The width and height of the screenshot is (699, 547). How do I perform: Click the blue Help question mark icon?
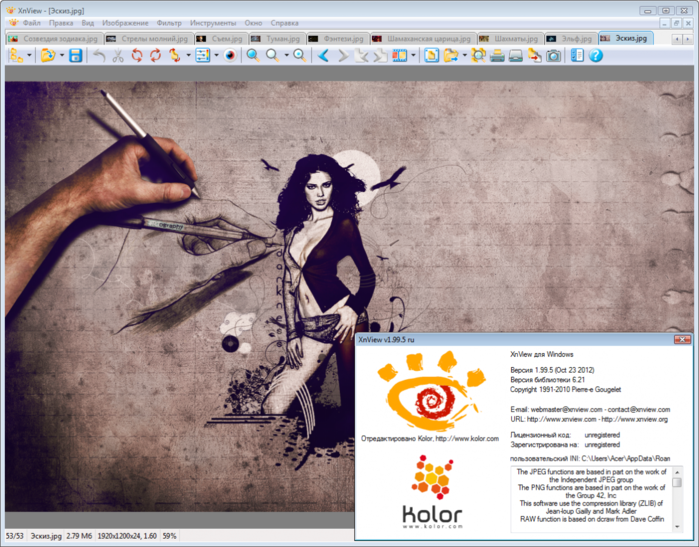click(x=596, y=56)
